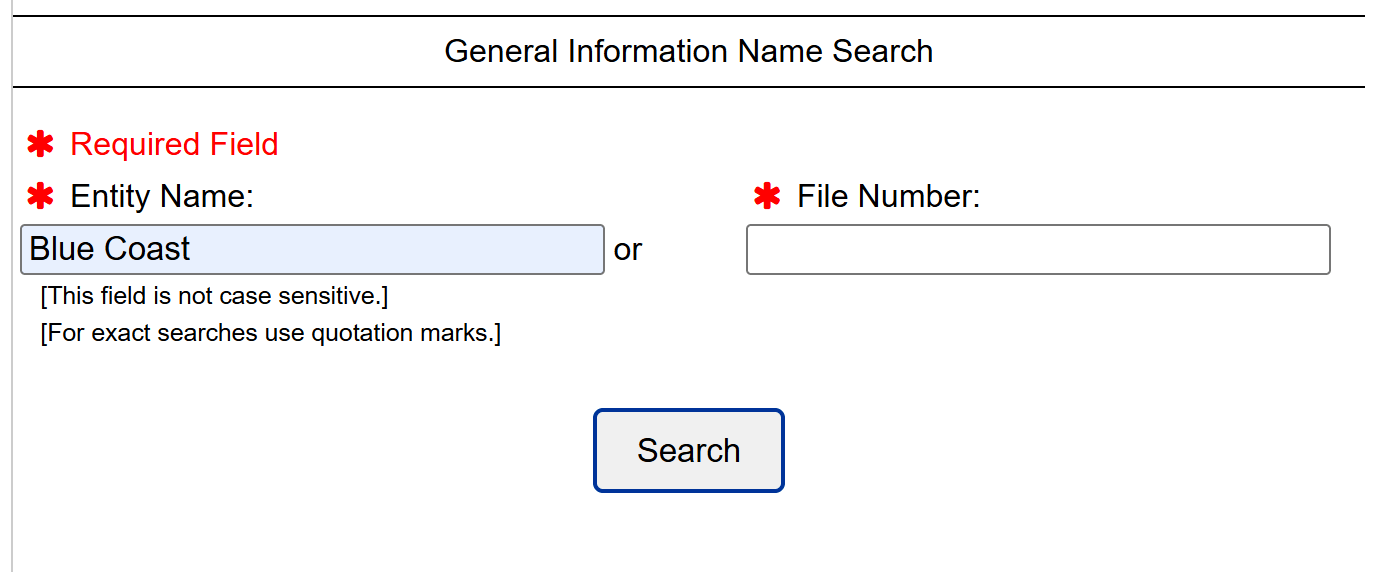Image resolution: width=1382 pixels, height=572 pixels.
Task: Click the words "case sensitive" in the note
Action: pyautogui.click(x=310, y=296)
